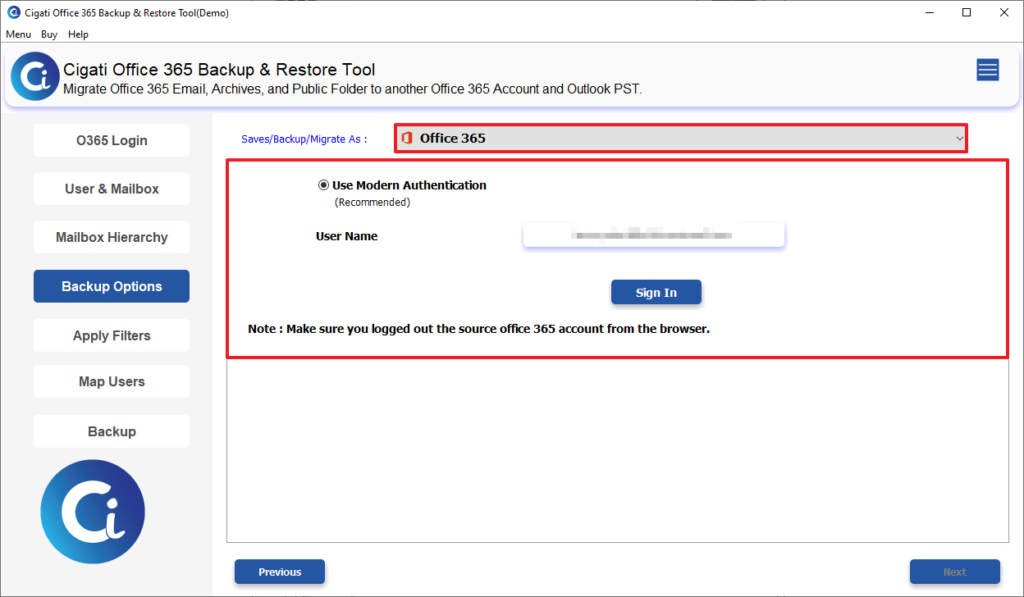Viewport: 1024px width, 597px height.
Task: Minimize the application window
Action: coord(929,12)
